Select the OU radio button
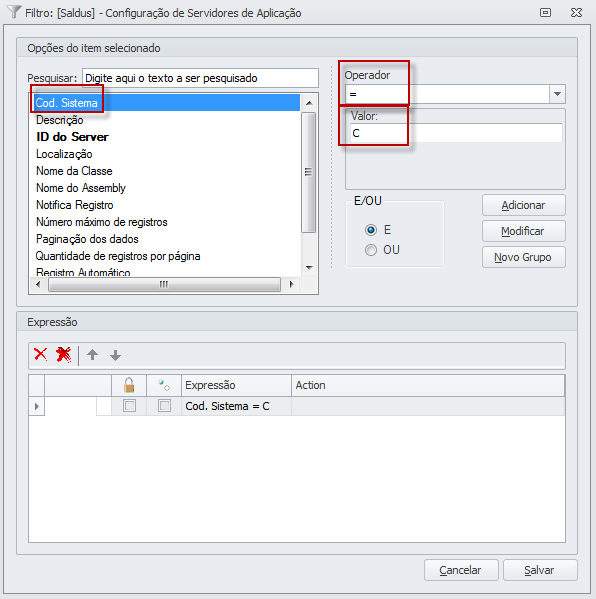 (371, 250)
